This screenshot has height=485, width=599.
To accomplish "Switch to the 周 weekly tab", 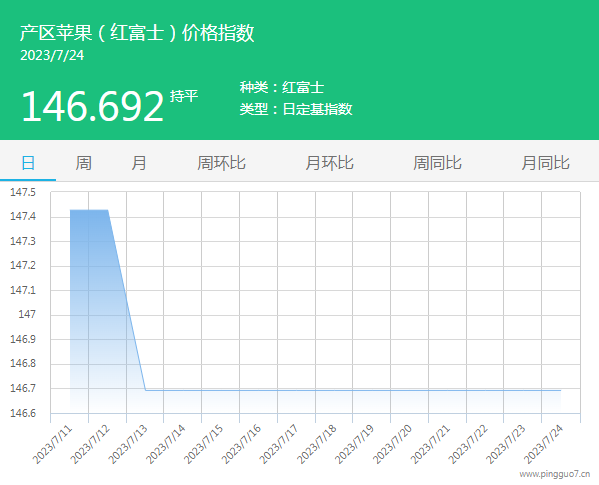I will pyautogui.click(x=83, y=163).
